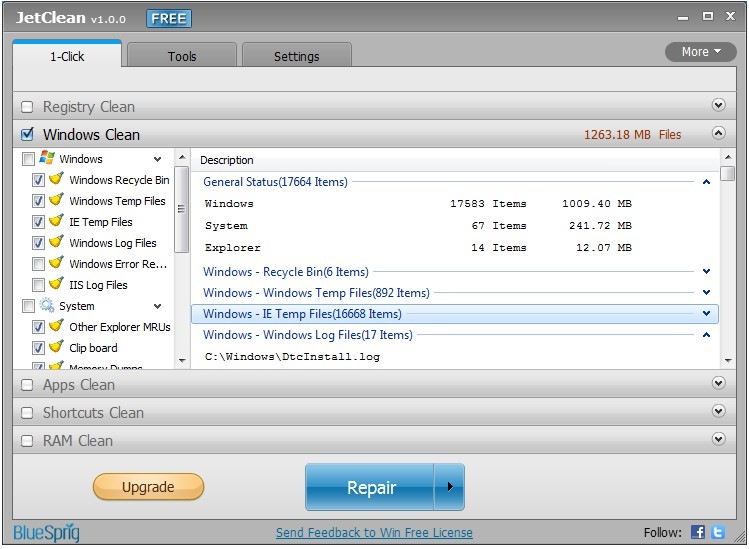This screenshot has width=749, height=549.
Task: Uncheck the Windows Log Files checkbox
Action: 39,243
